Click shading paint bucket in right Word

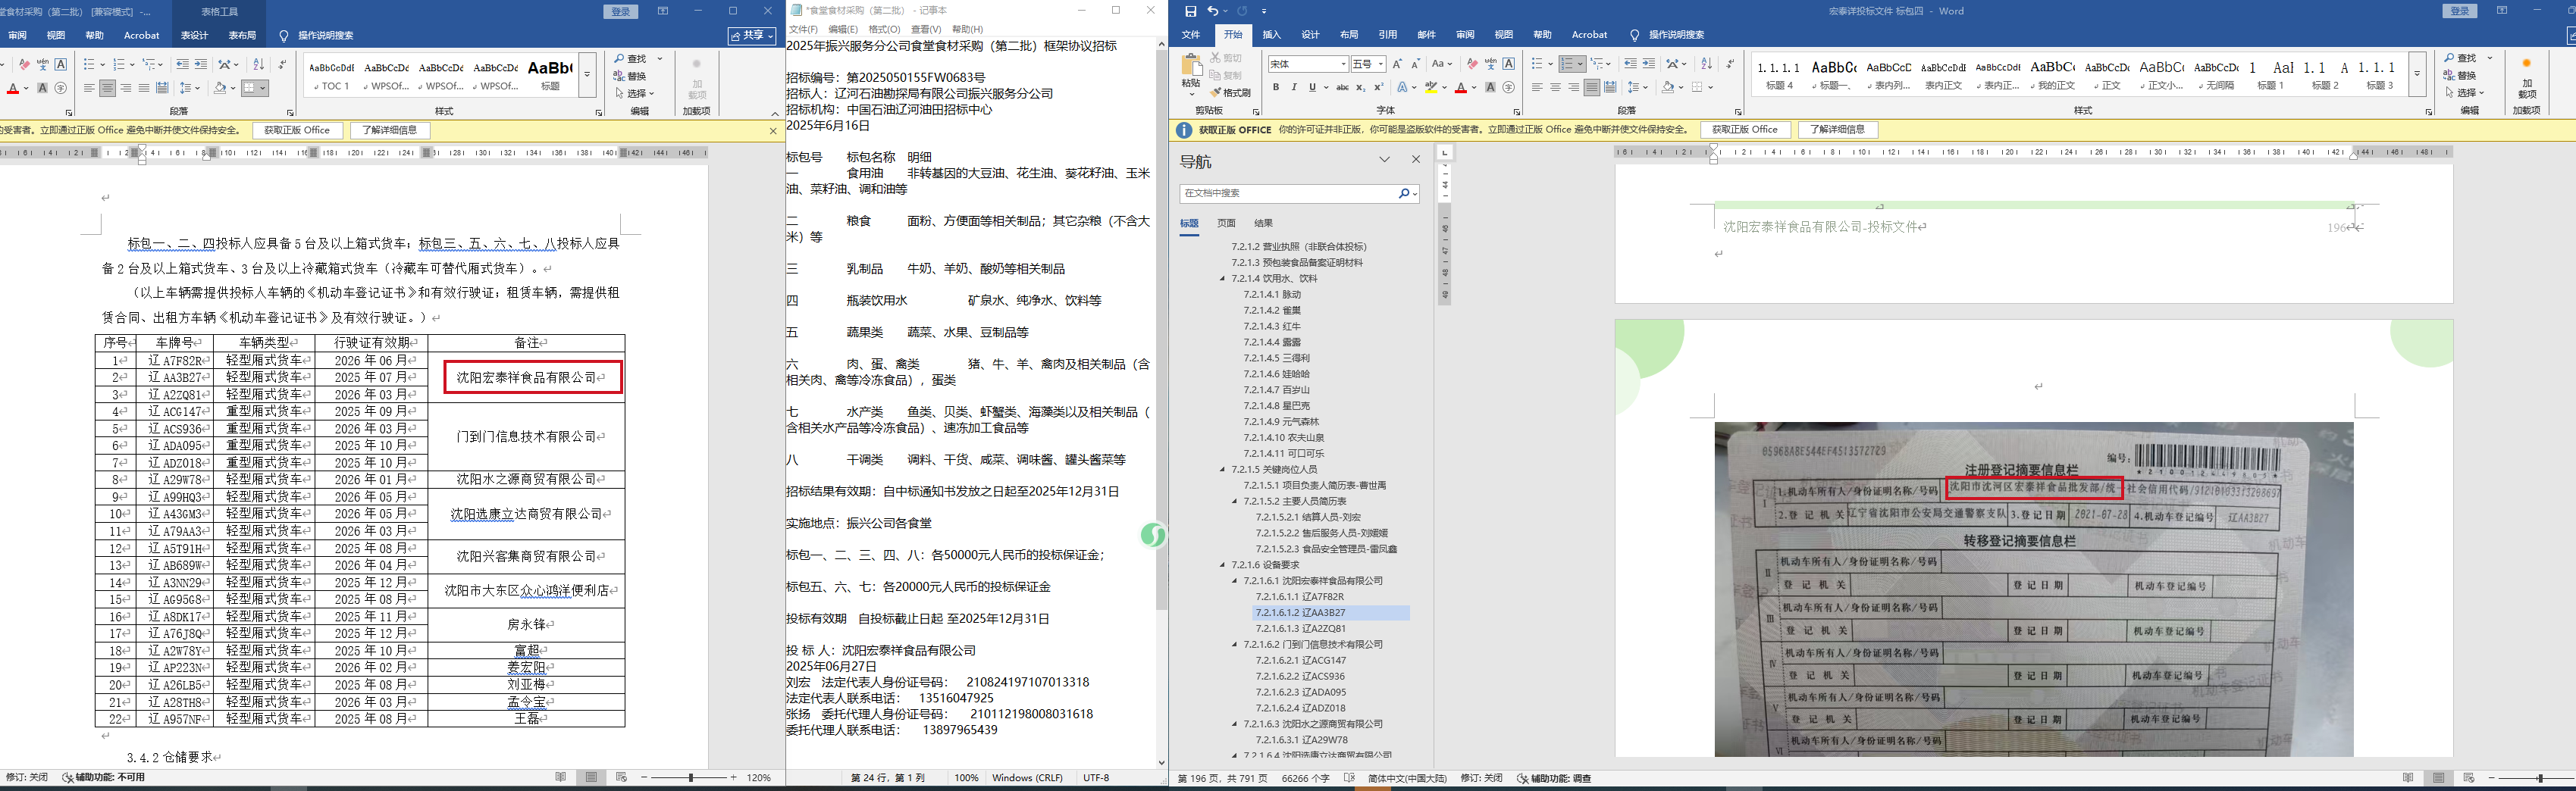pos(1667,88)
